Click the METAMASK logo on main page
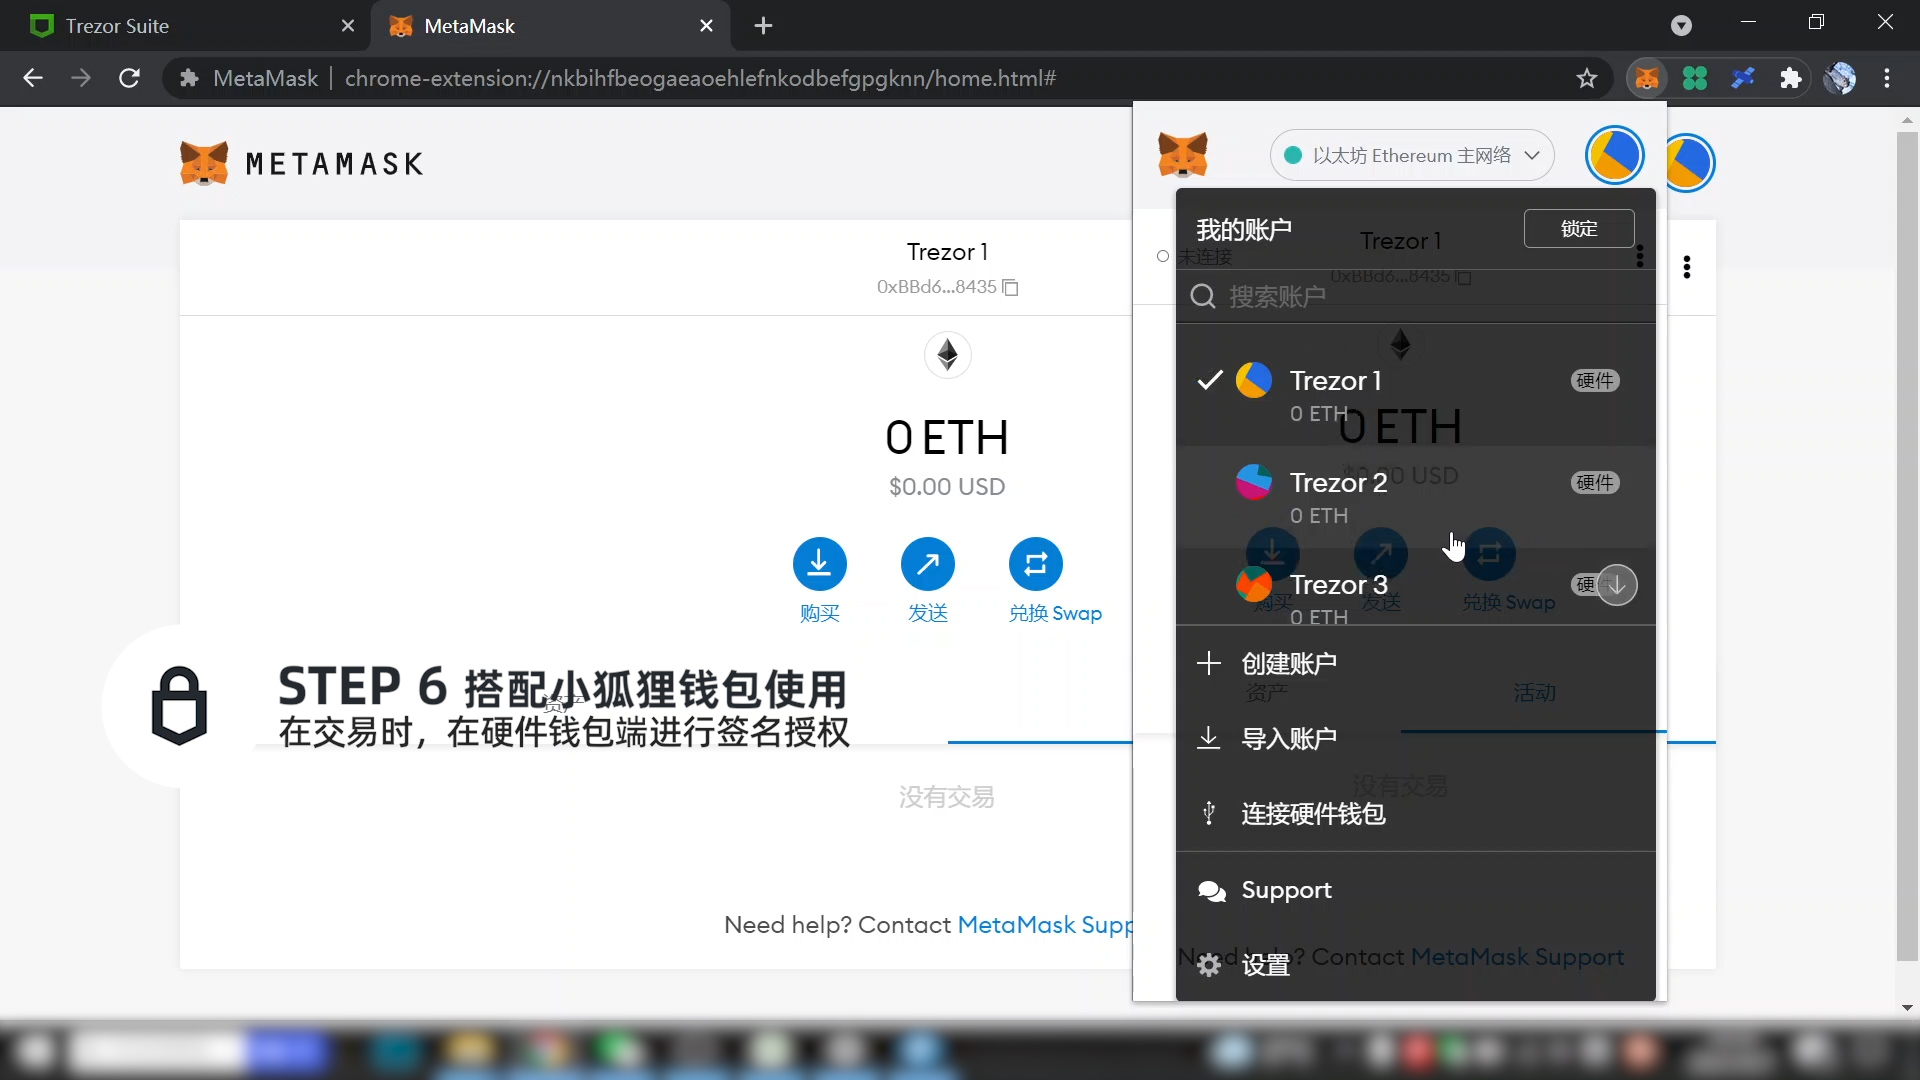This screenshot has width=1920, height=1080. point(302,163)
